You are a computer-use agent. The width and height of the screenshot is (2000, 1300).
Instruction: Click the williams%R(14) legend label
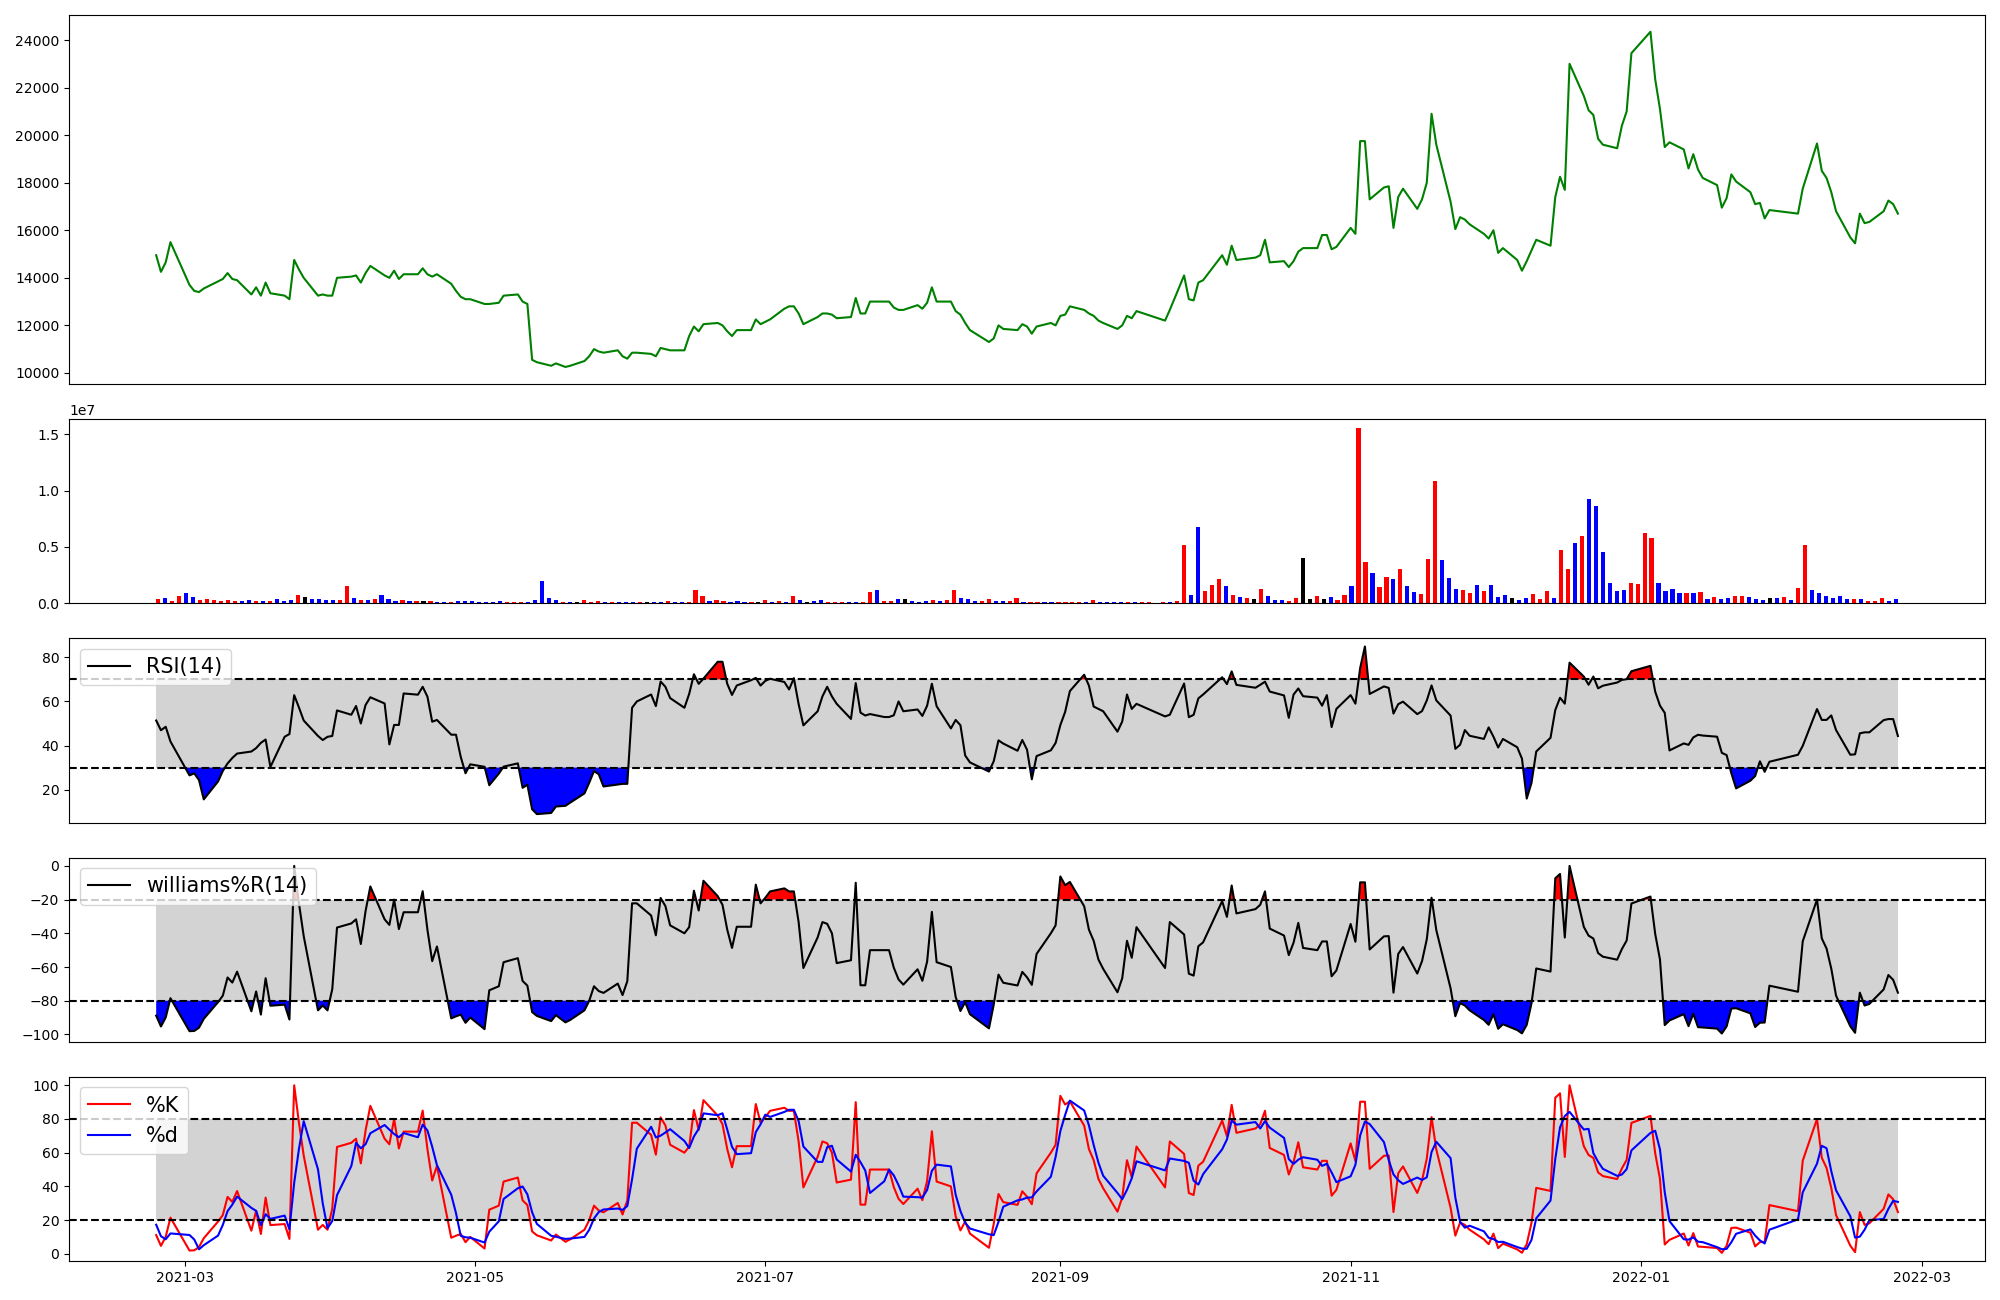(x=227, y=885)
